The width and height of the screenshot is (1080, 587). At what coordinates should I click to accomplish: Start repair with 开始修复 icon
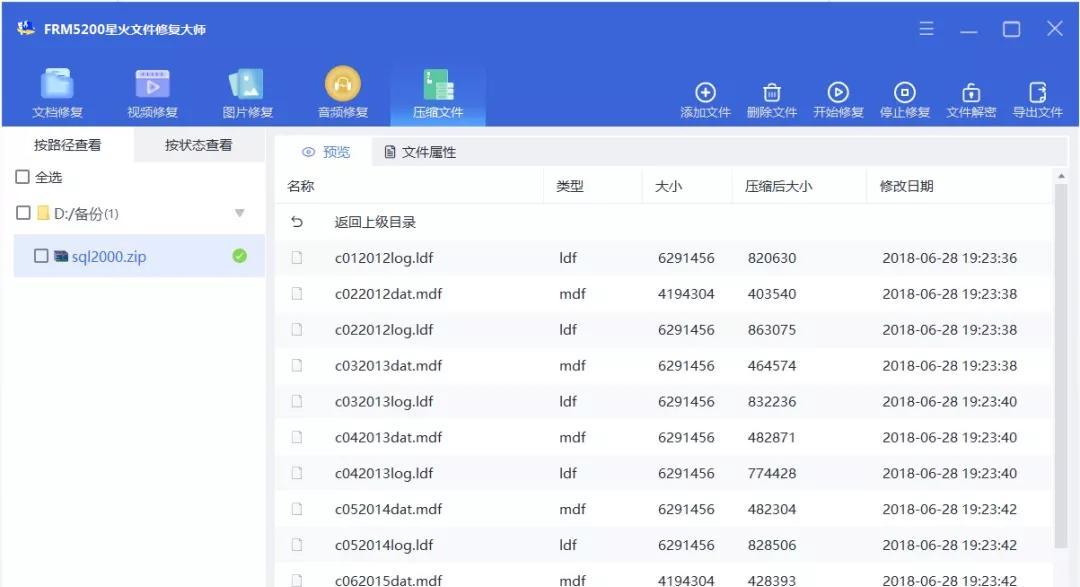[x=838, y=92]
